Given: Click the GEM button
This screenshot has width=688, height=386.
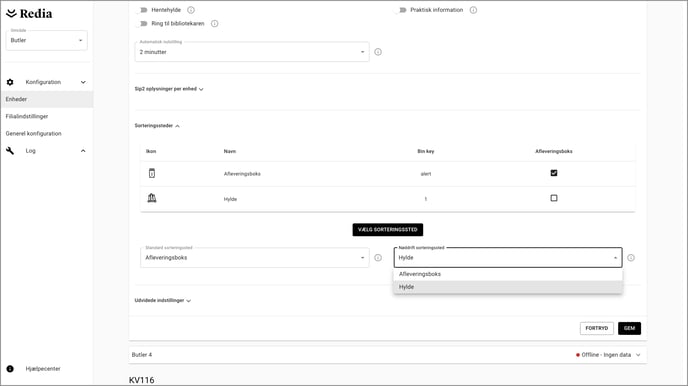Looking at the screenshot, I should click(x=629, y=328).
